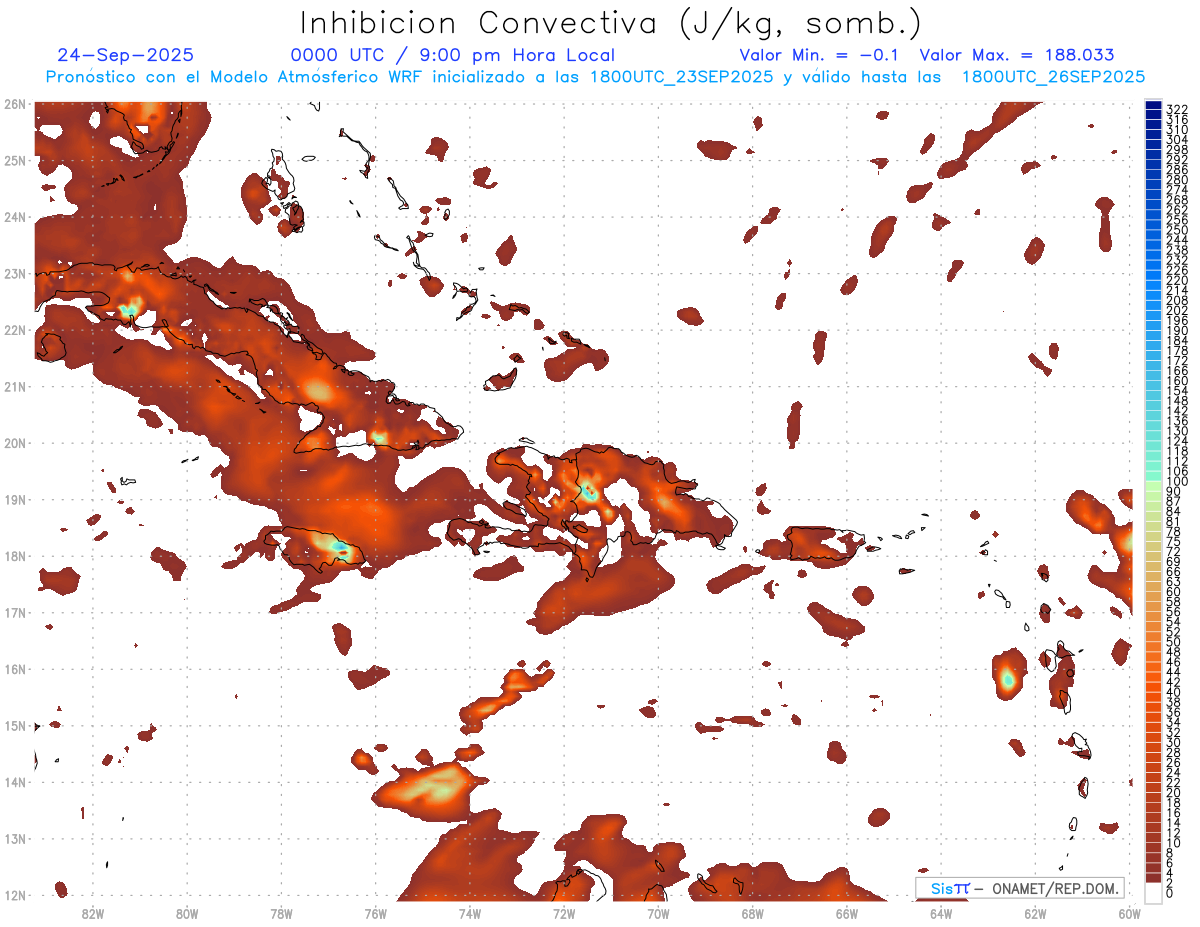Click the 60W longitude label
The height and width of the screenshot is (927, 1200).
click(x=1129, y=913)
